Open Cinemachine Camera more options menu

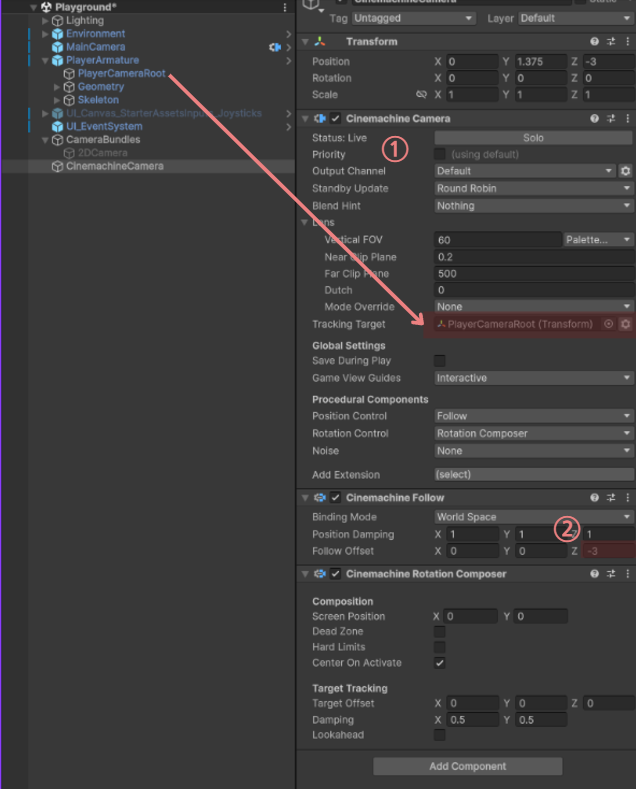click(627, 119)
